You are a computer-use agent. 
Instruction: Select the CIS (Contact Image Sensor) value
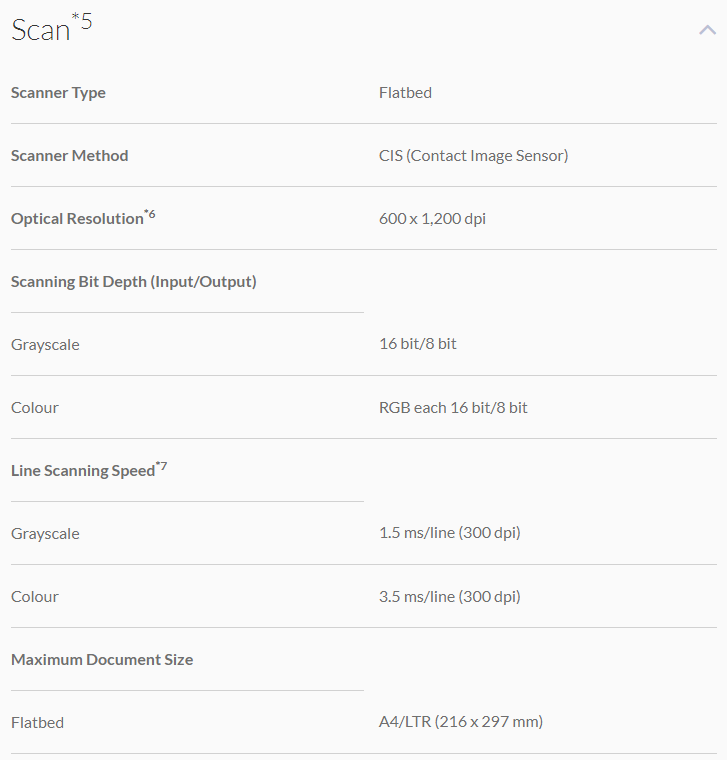coord(473,156)
